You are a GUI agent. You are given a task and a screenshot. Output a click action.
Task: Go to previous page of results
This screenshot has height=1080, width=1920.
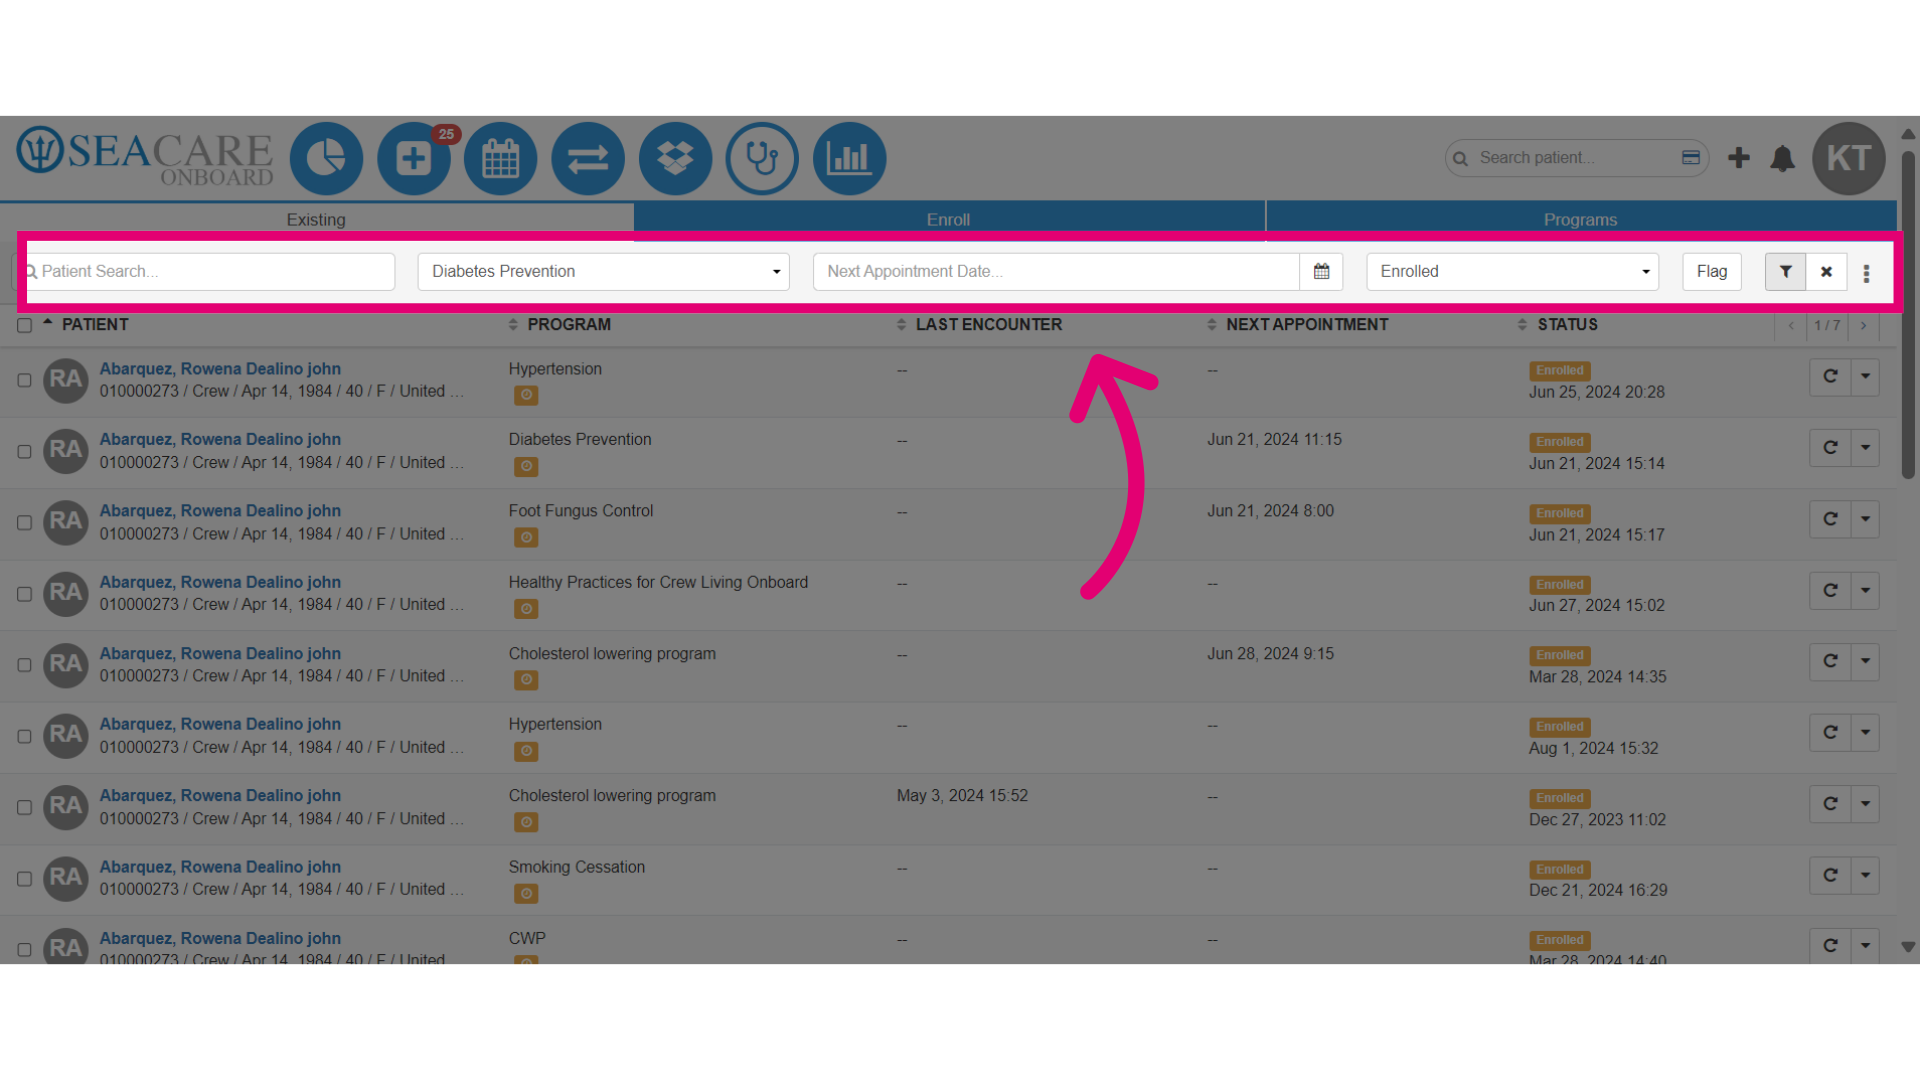[1791, 325]
